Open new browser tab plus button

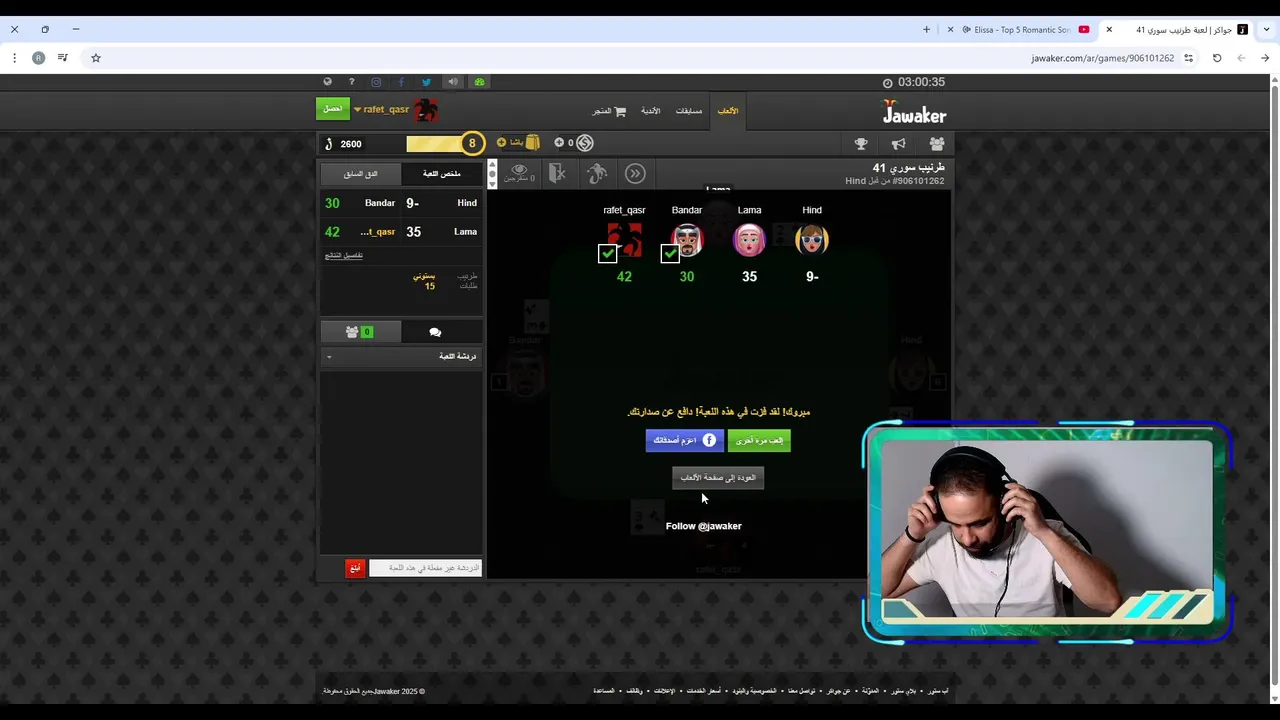pyautogui.click(x=926, y=30)
